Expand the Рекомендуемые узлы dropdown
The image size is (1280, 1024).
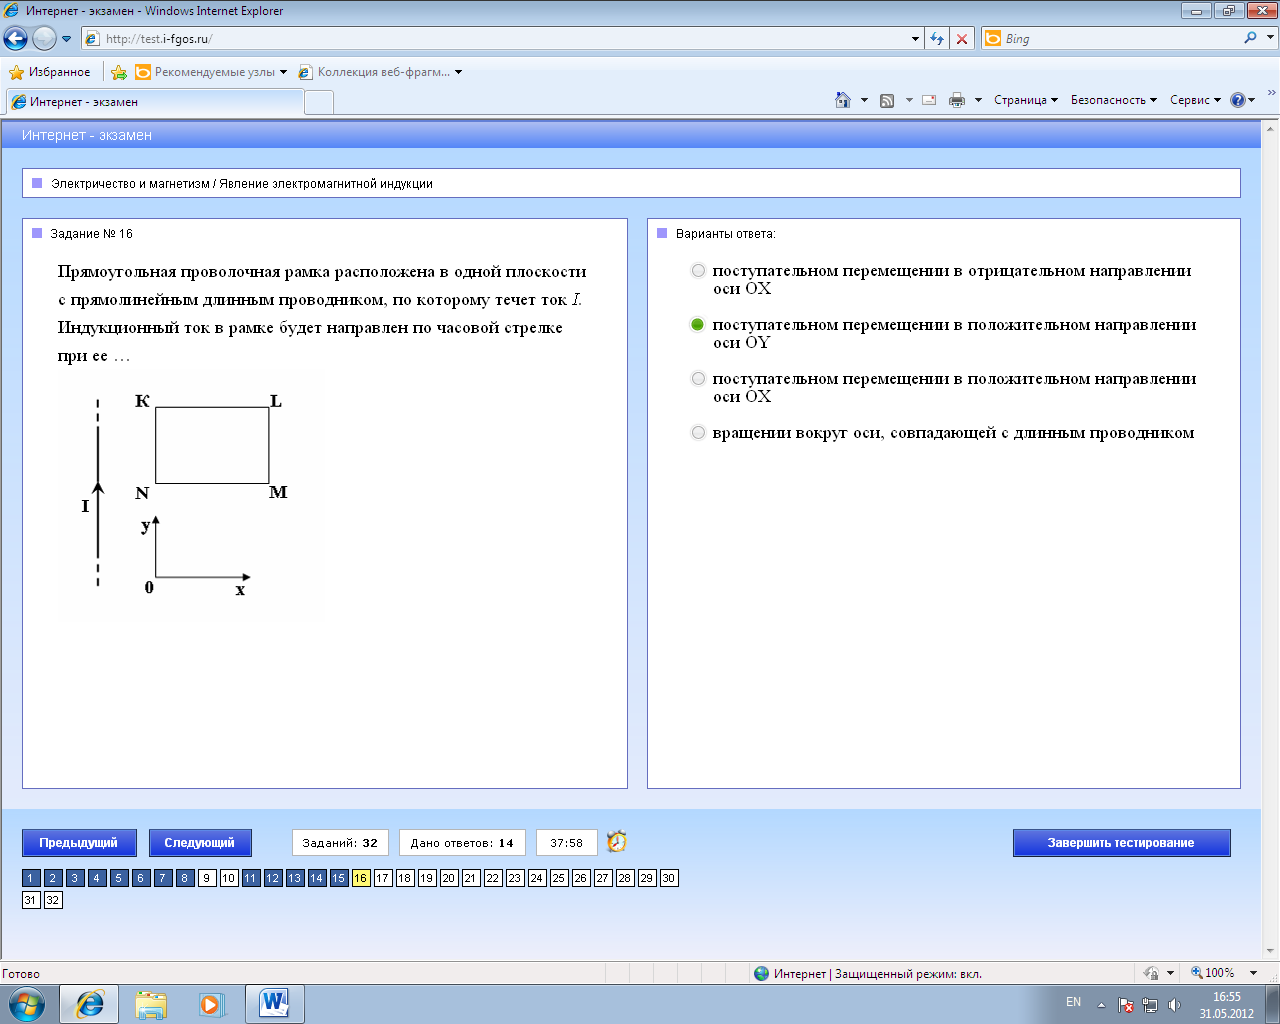point(283,72)
